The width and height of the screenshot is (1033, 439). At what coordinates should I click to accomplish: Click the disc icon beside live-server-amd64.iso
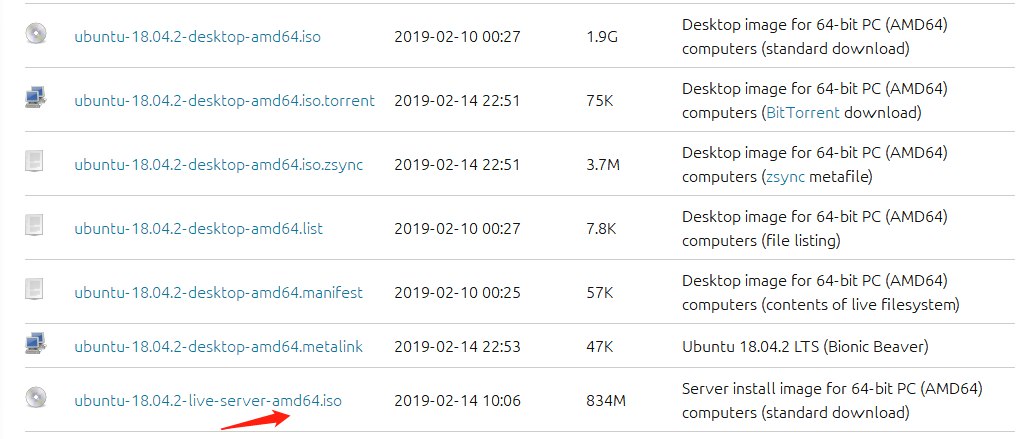point(36,397)
